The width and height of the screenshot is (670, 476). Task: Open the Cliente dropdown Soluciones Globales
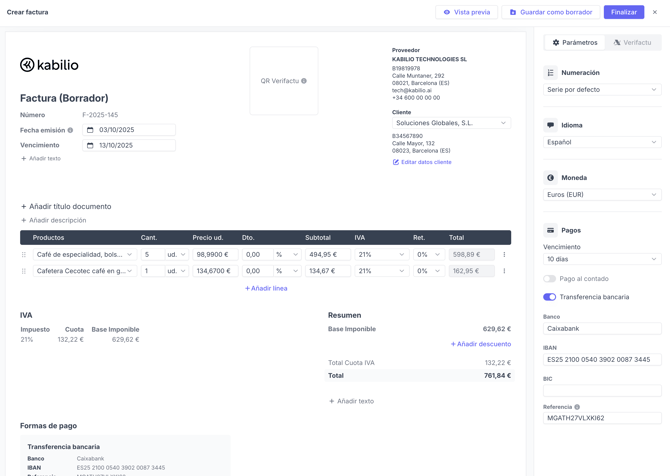[451, 123]
